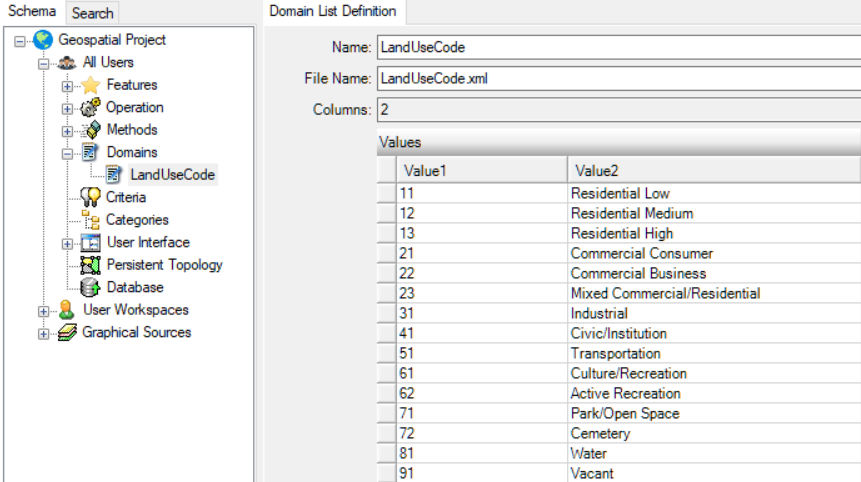Select the LandUseCode domain item
The width and height of the screenshot is (861, 482).
point(172,175)
